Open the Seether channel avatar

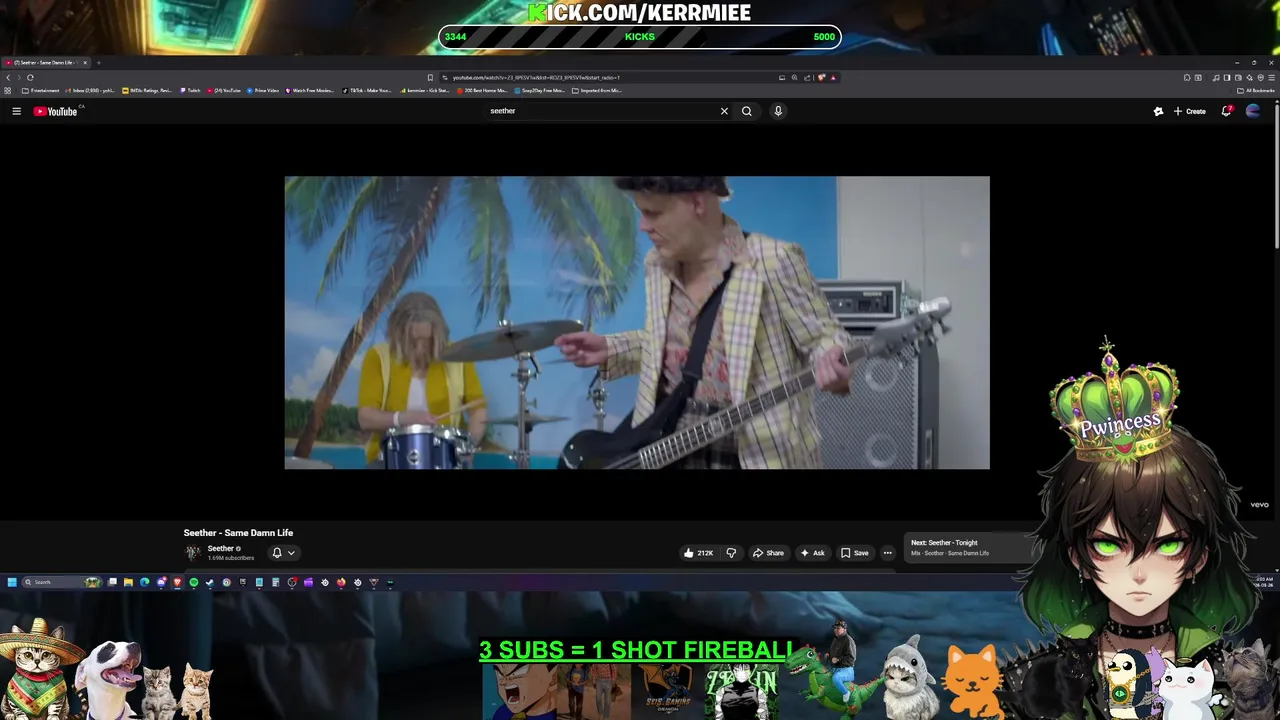tap(192, 552)
